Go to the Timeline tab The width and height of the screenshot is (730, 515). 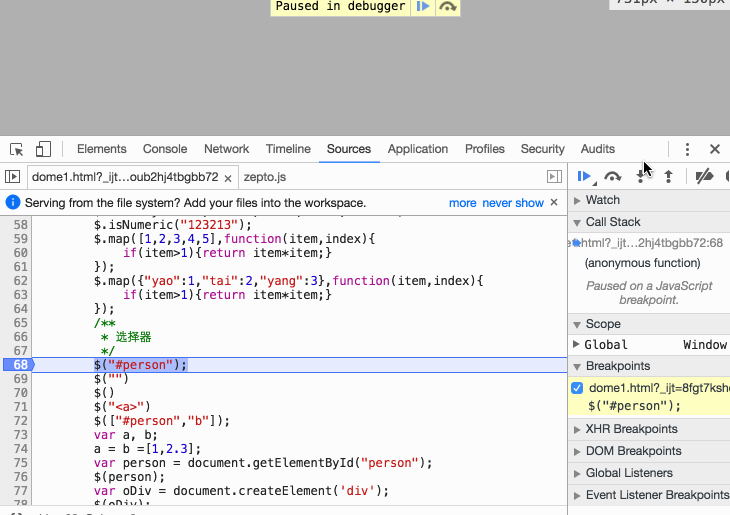tap(288, 149)
